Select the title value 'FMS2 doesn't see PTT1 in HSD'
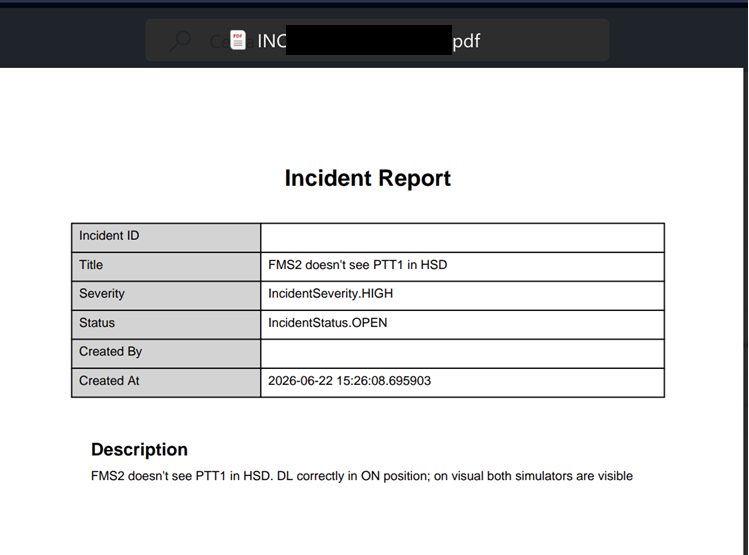The width and height of the screenshot is (749, 555). coord(357,265)
